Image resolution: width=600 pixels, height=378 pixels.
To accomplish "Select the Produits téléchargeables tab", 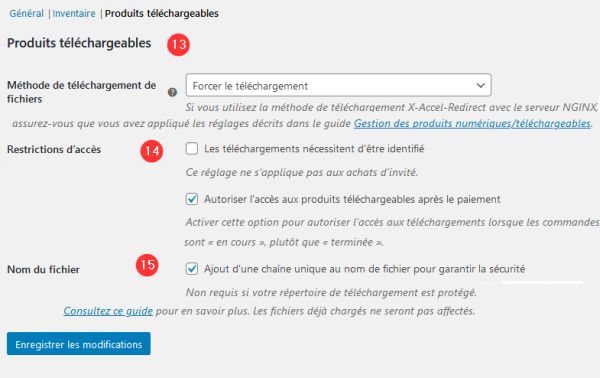I will (161, 13).
